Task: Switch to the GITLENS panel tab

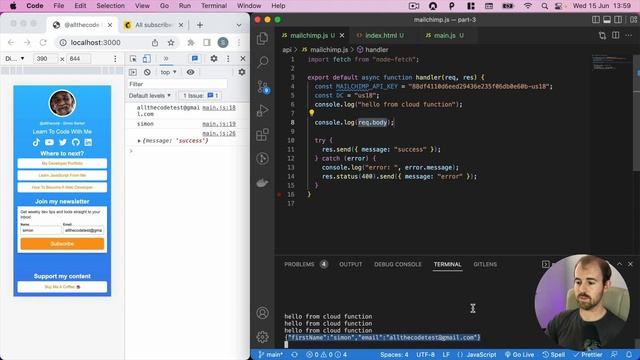Action: coord(485,264)
